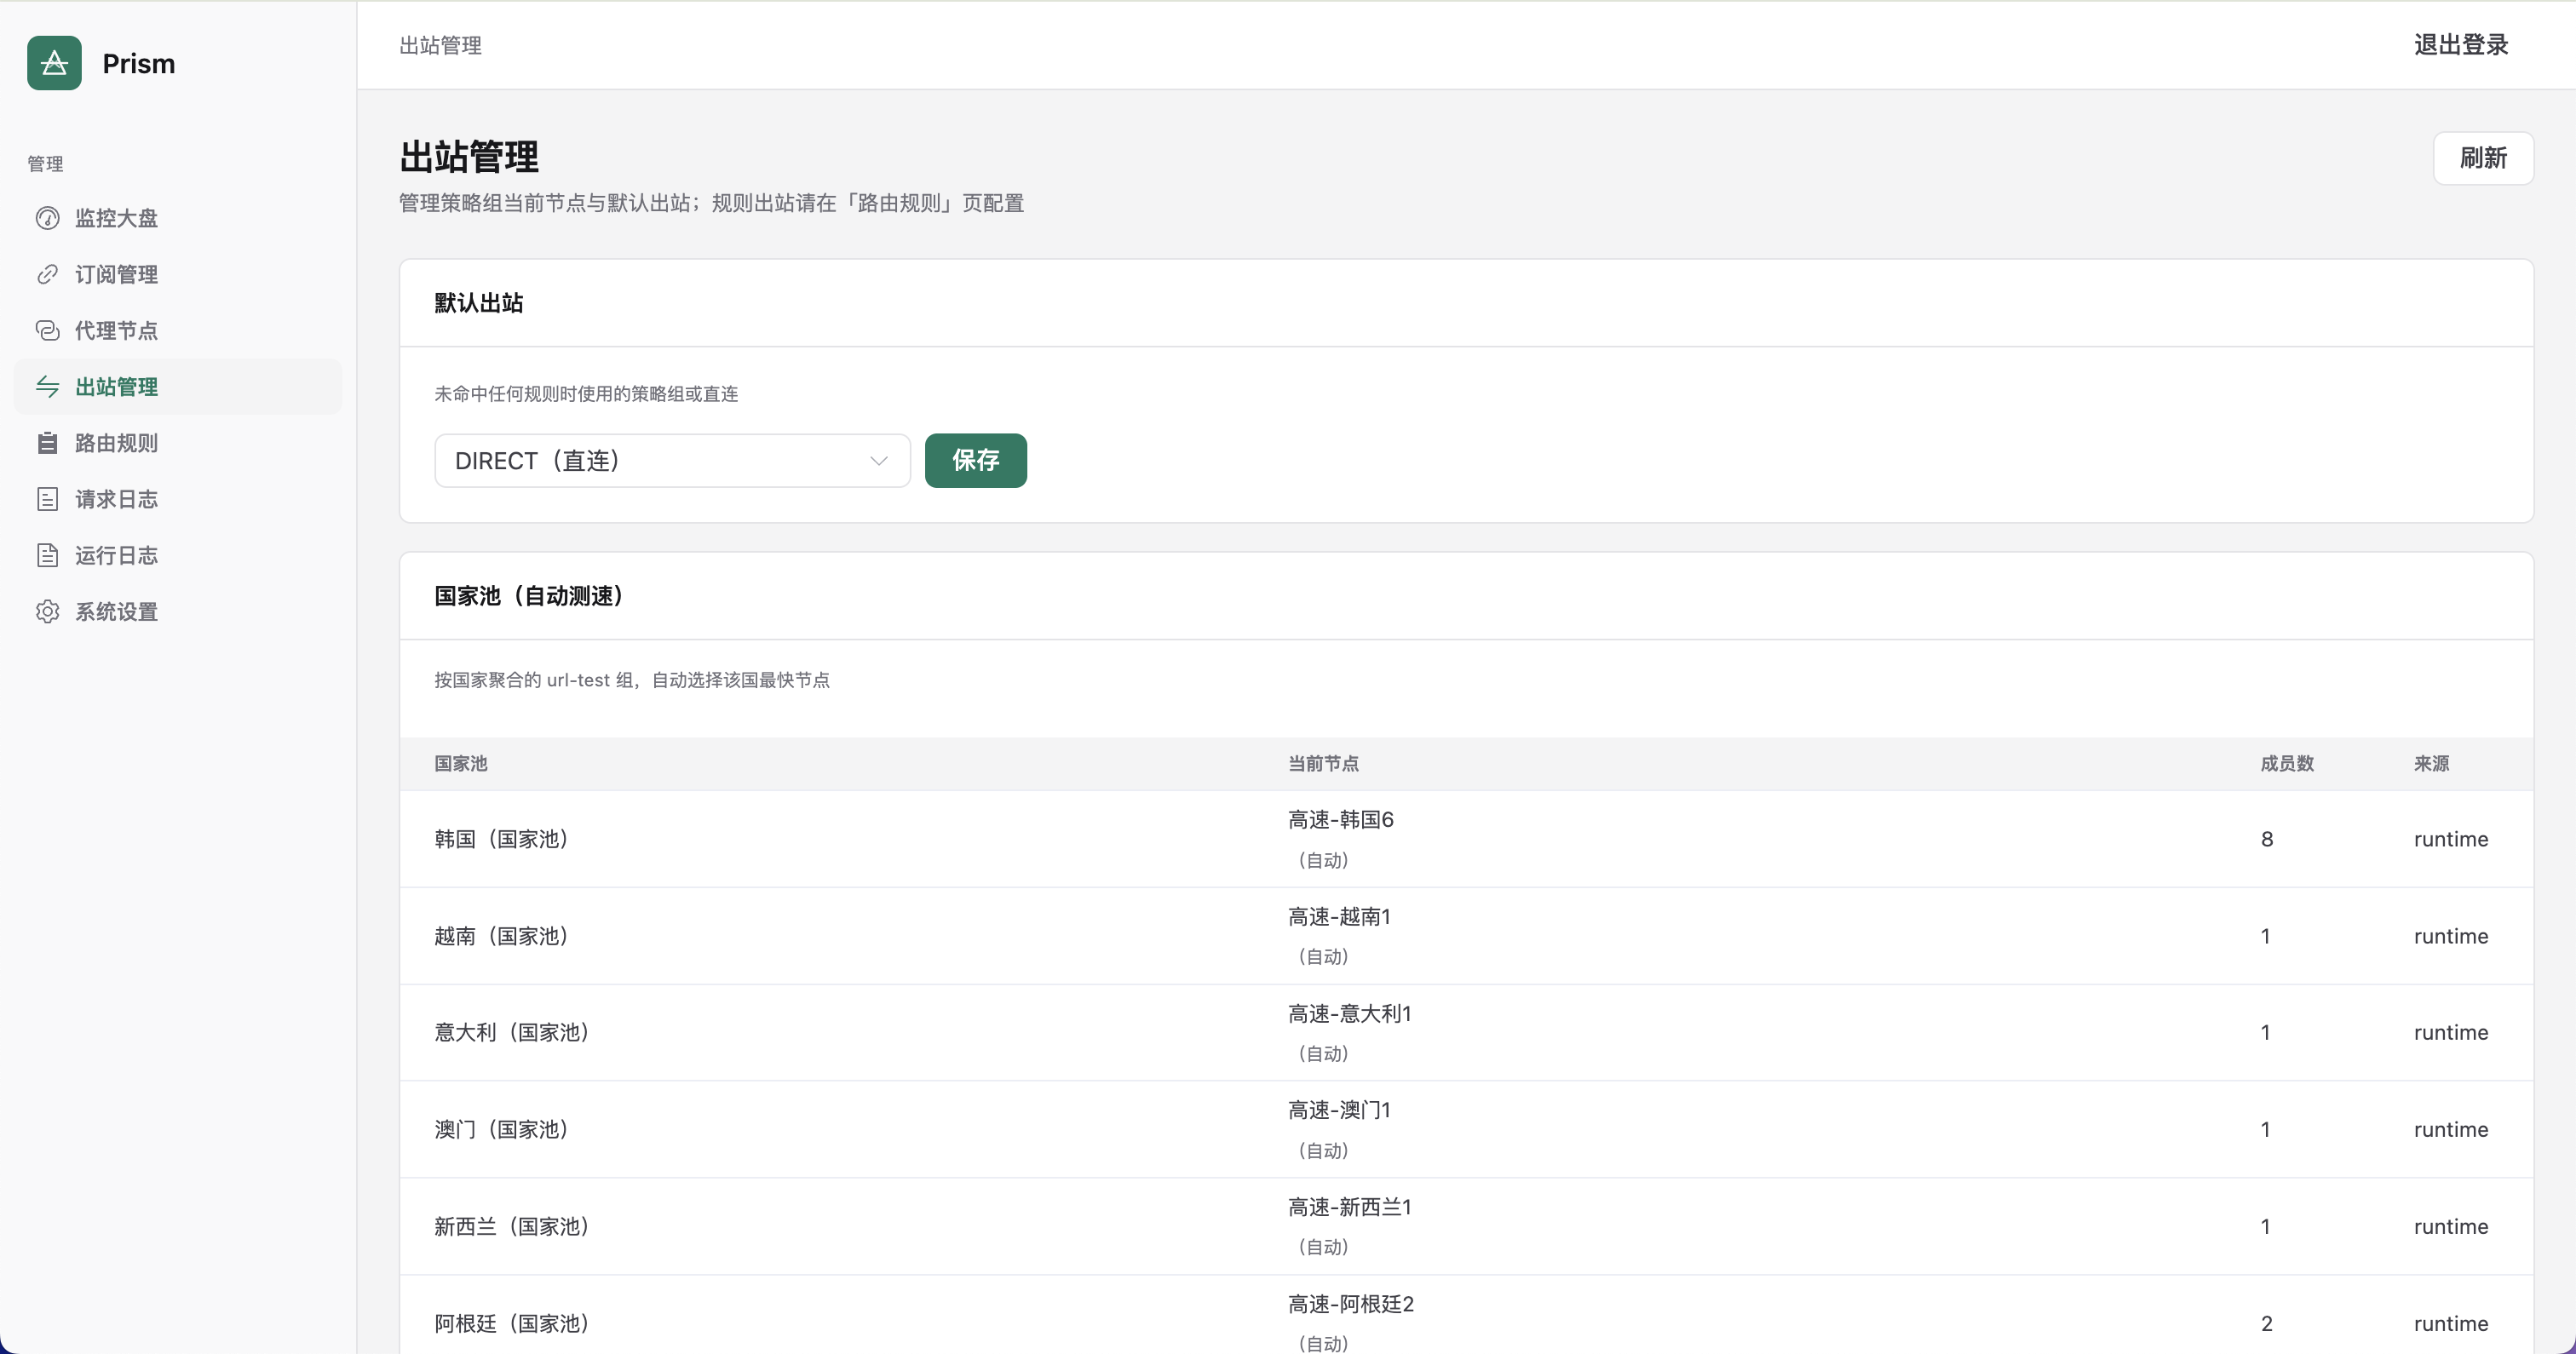
Task: Click the outbound arrows icon
Action: click(47, 386)
